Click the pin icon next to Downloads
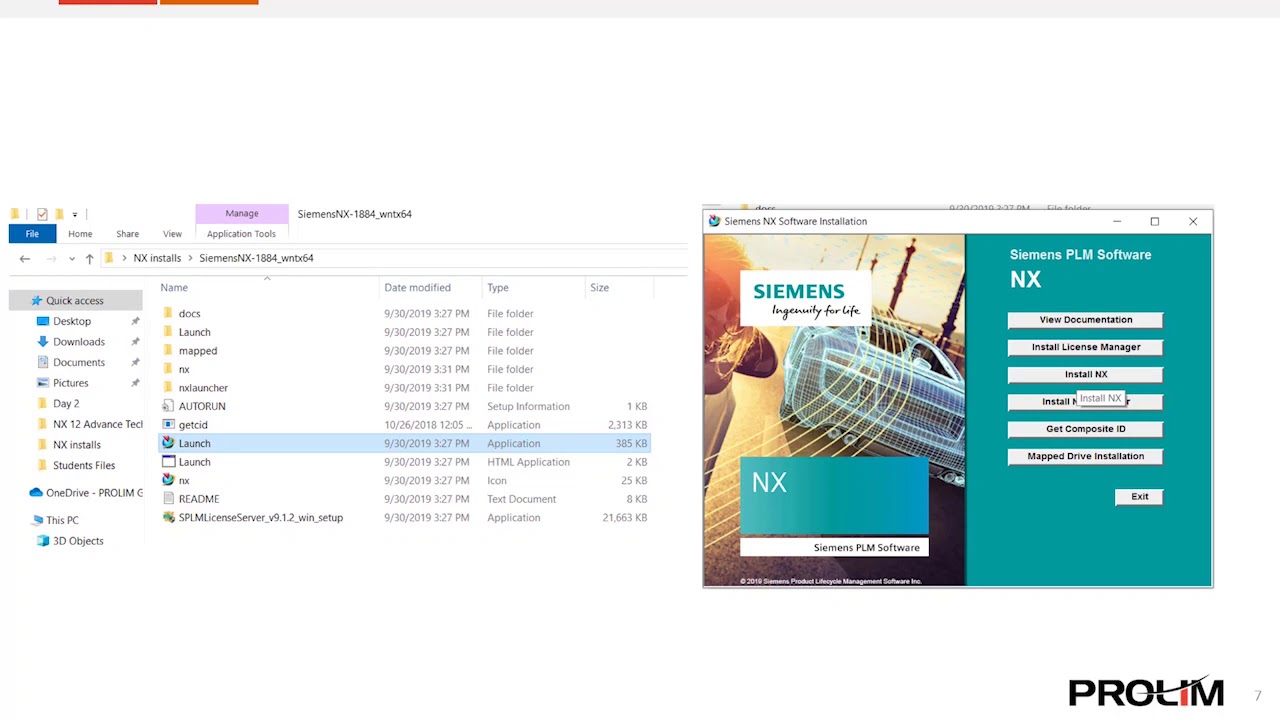This screenshot has width=1280, height=720. click(135, 342)
